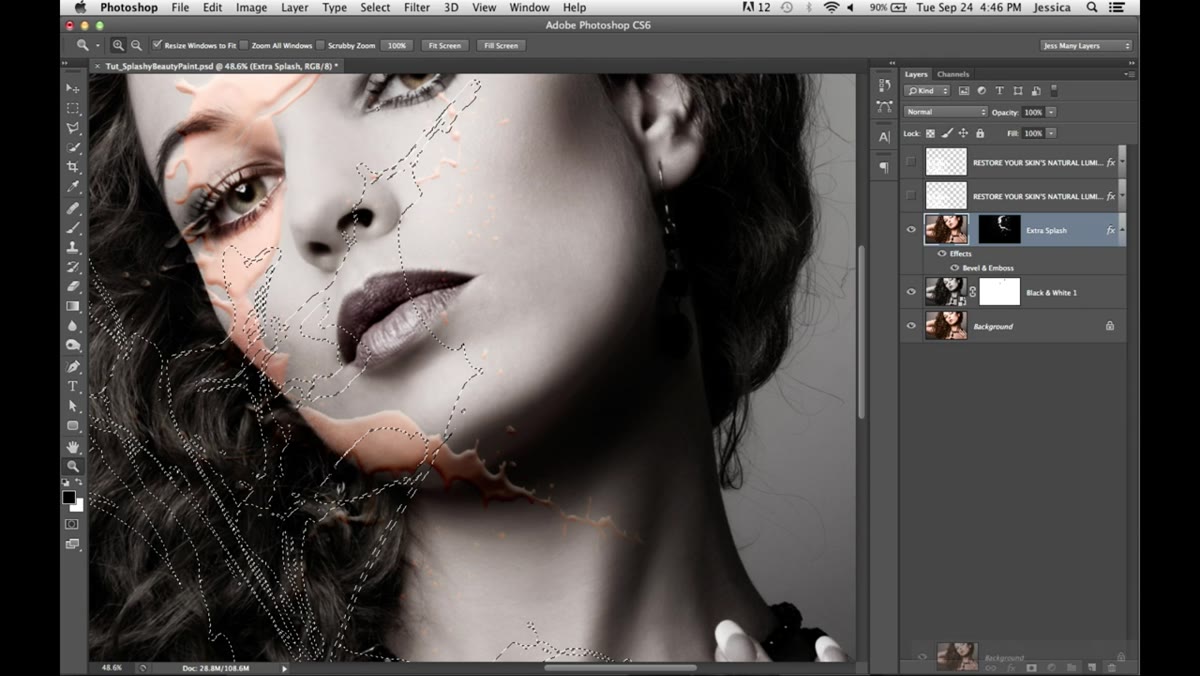
Task: Open the Select menu
Action: [x=375, y=7]
